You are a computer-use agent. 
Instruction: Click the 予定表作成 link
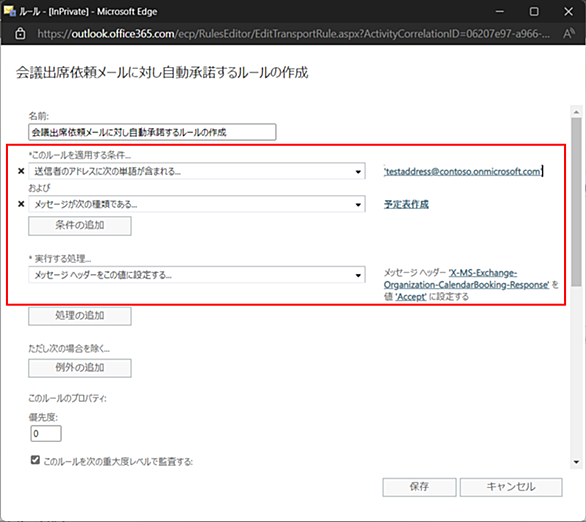click(406, 204)
